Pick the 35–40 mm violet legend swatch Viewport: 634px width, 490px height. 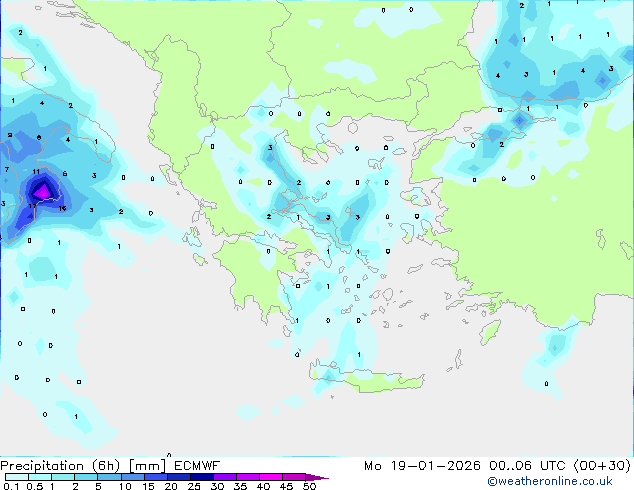[248, 477]
